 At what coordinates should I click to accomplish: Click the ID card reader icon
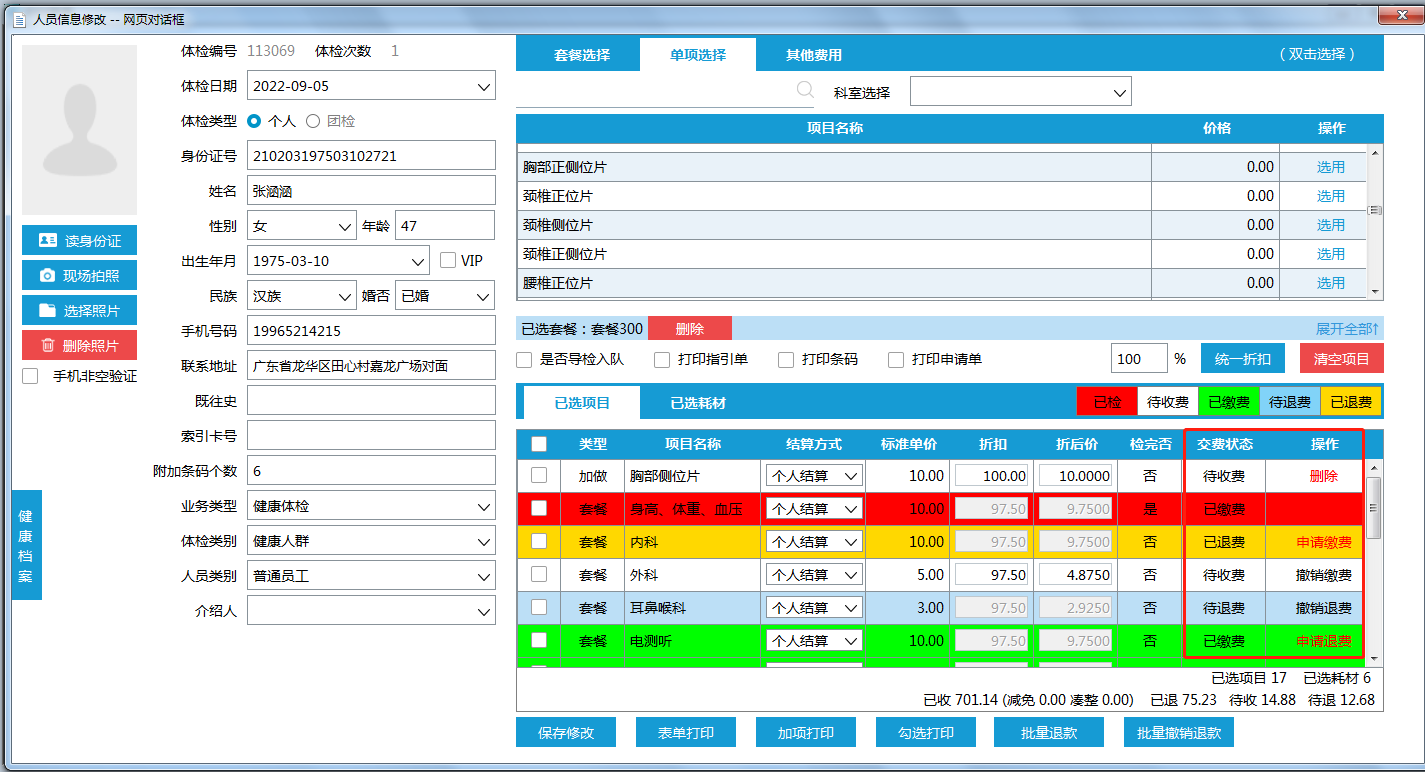point(47,240)
